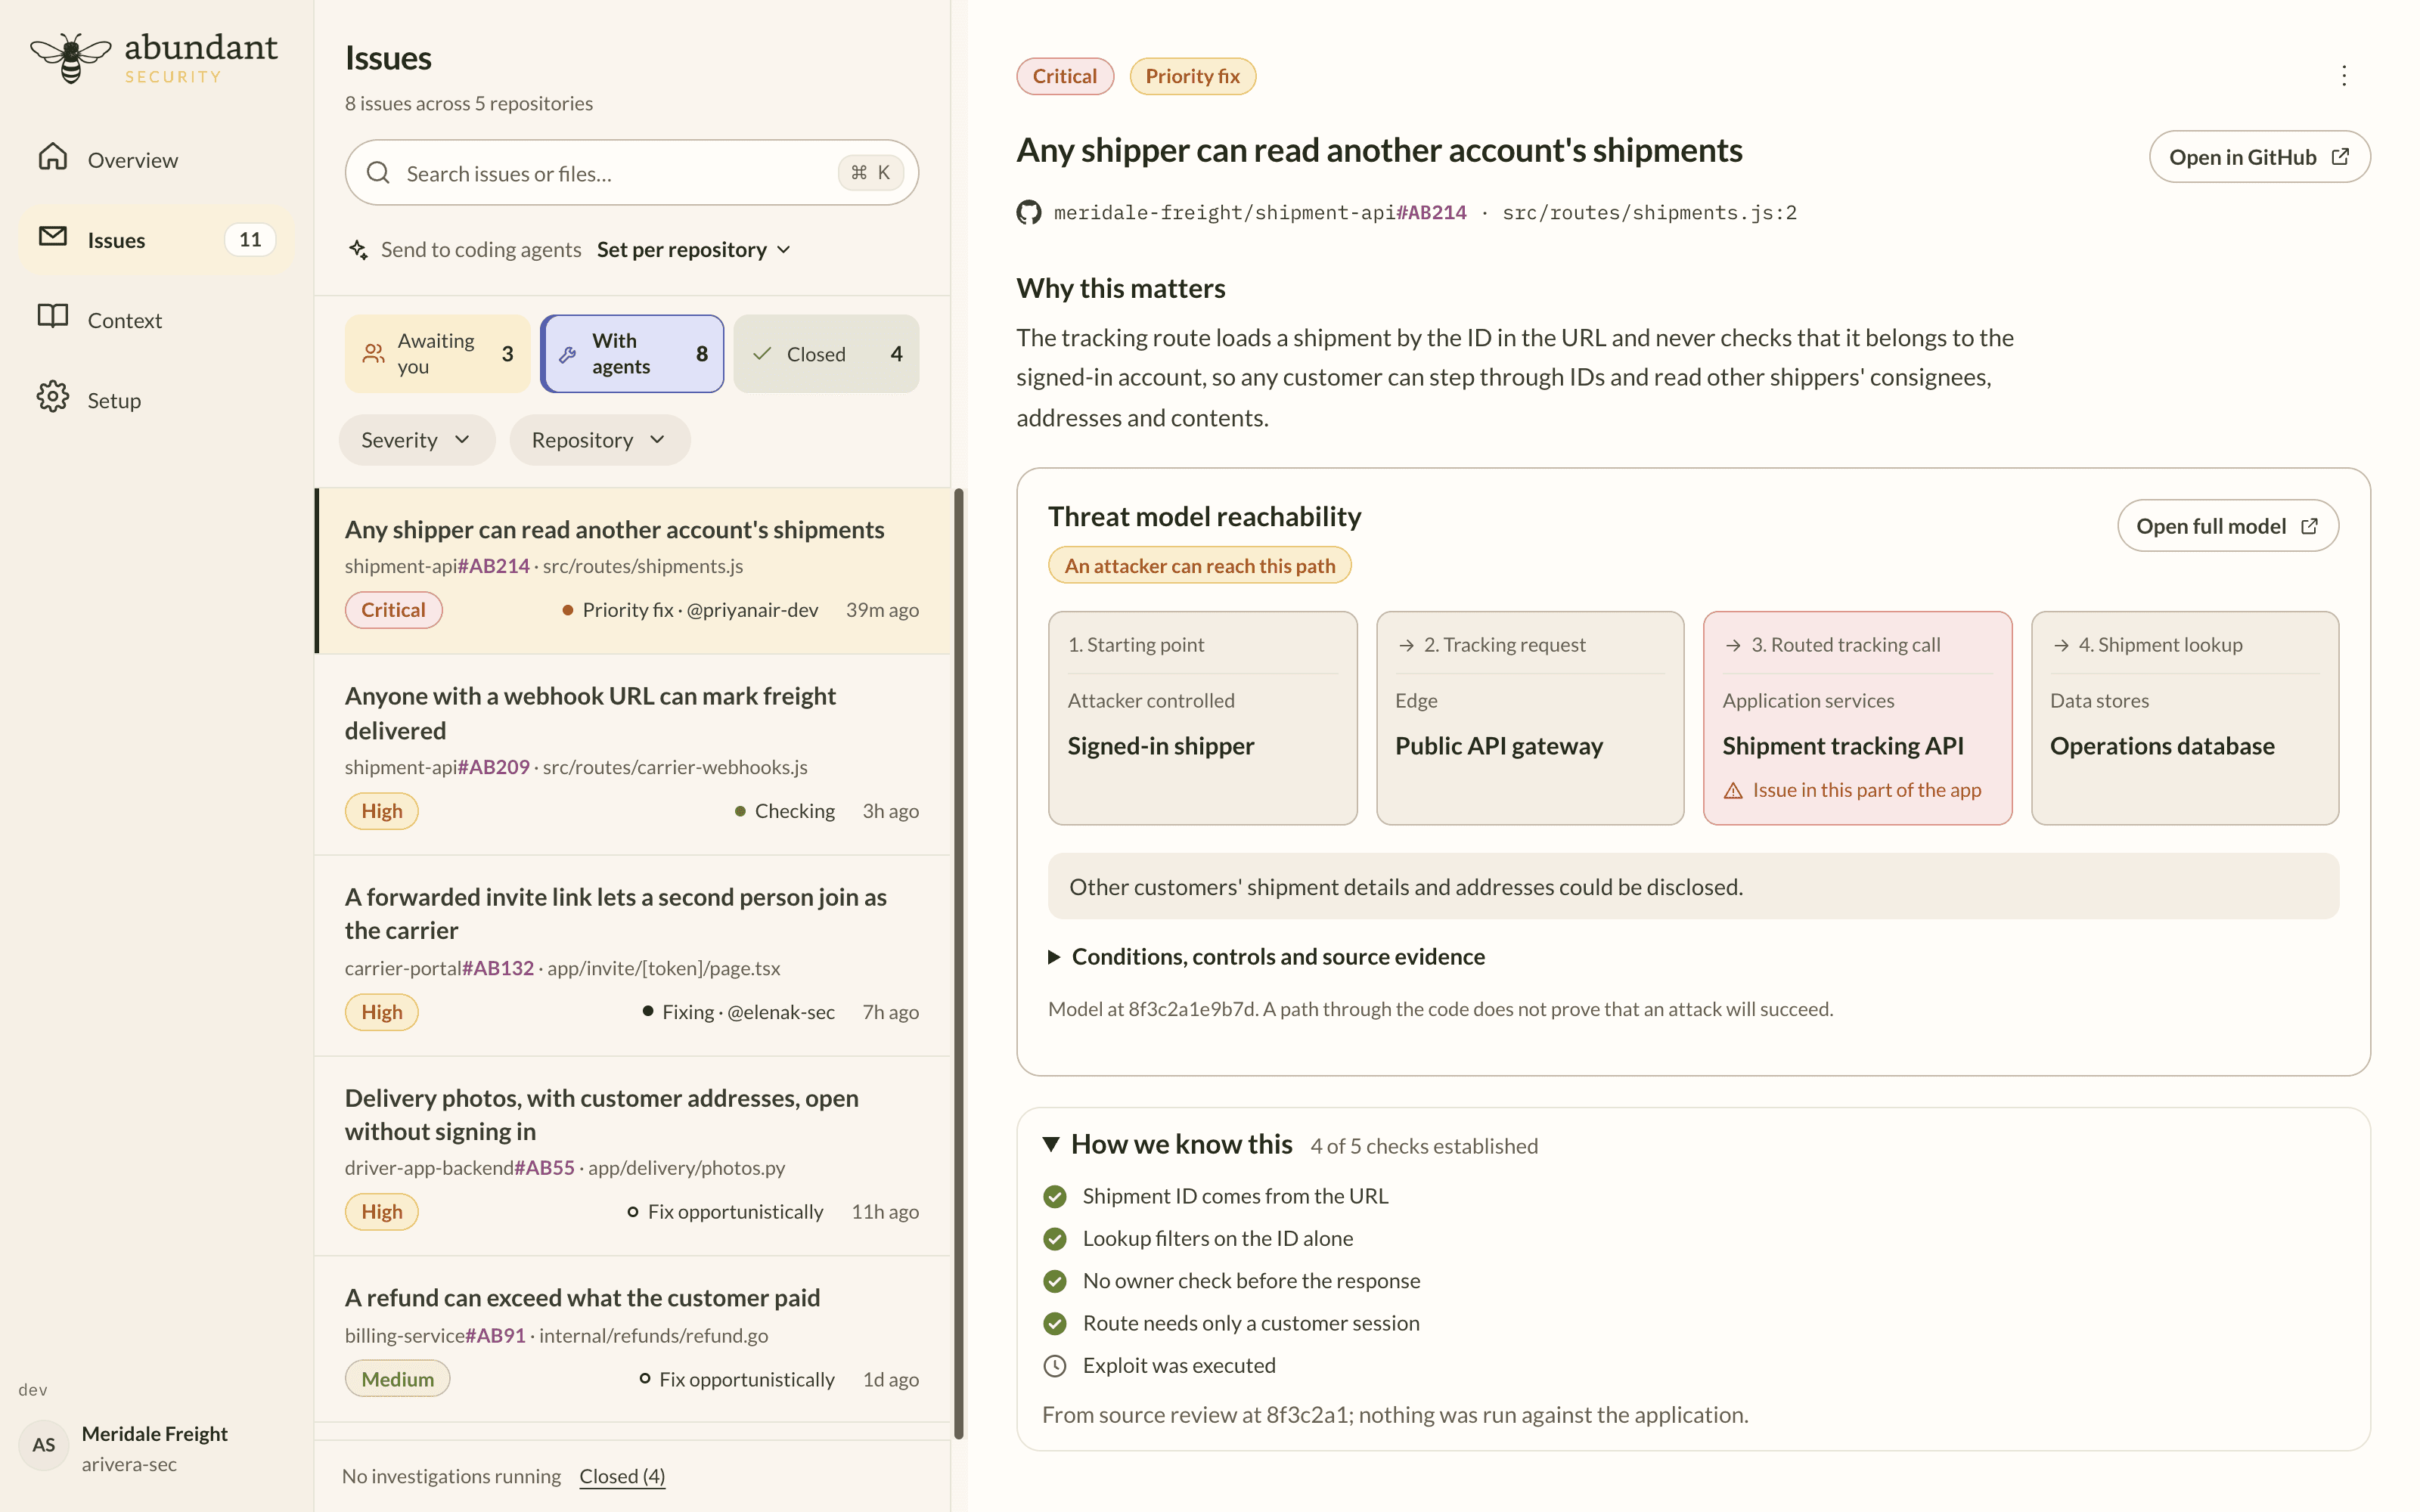2420x1512 pixels.
Task: Click the warning triangle on Shipment tracking API
Action: pos(1733,791)
